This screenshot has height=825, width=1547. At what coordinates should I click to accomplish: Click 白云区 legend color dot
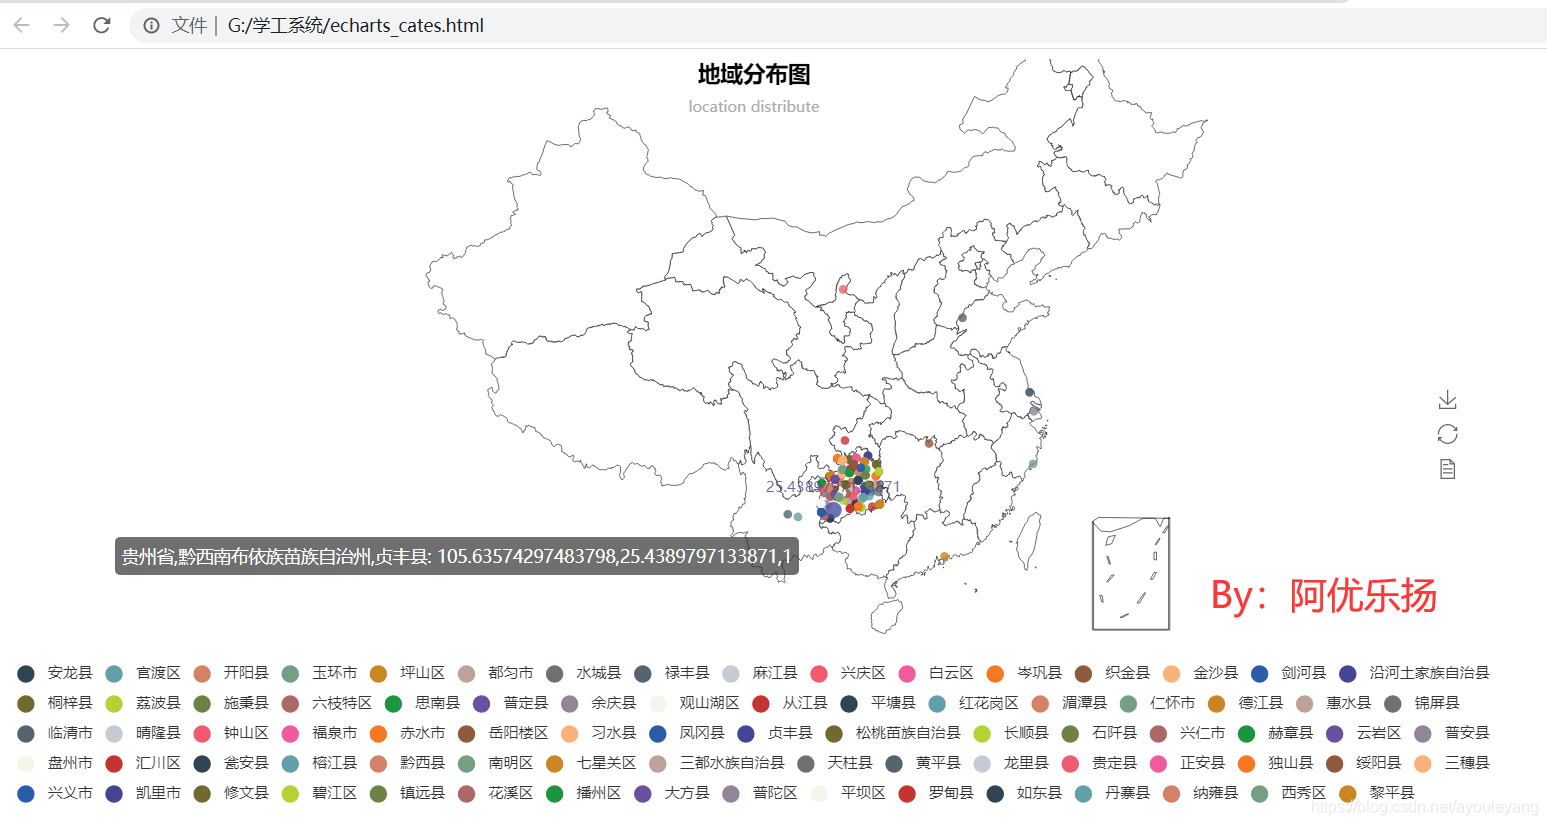tap(907, 674)
